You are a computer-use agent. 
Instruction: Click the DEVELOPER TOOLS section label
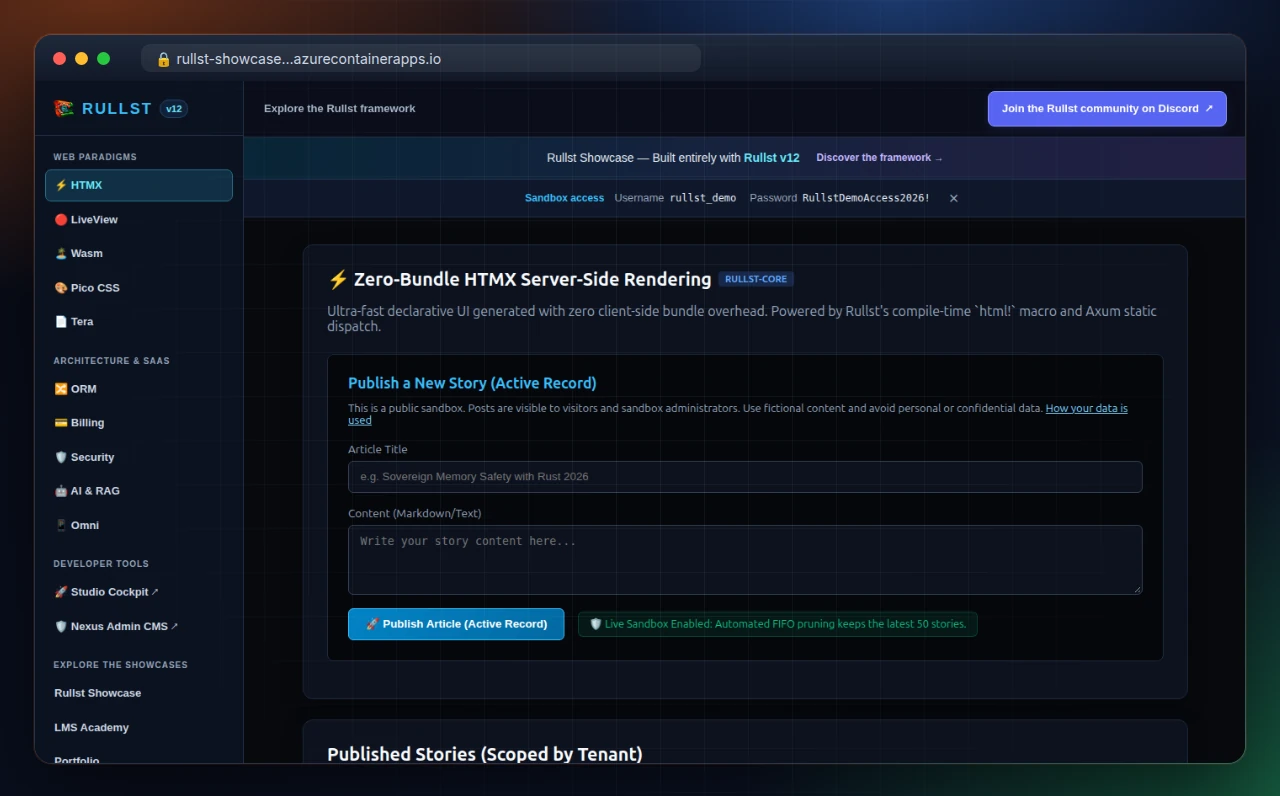[101, 564]
